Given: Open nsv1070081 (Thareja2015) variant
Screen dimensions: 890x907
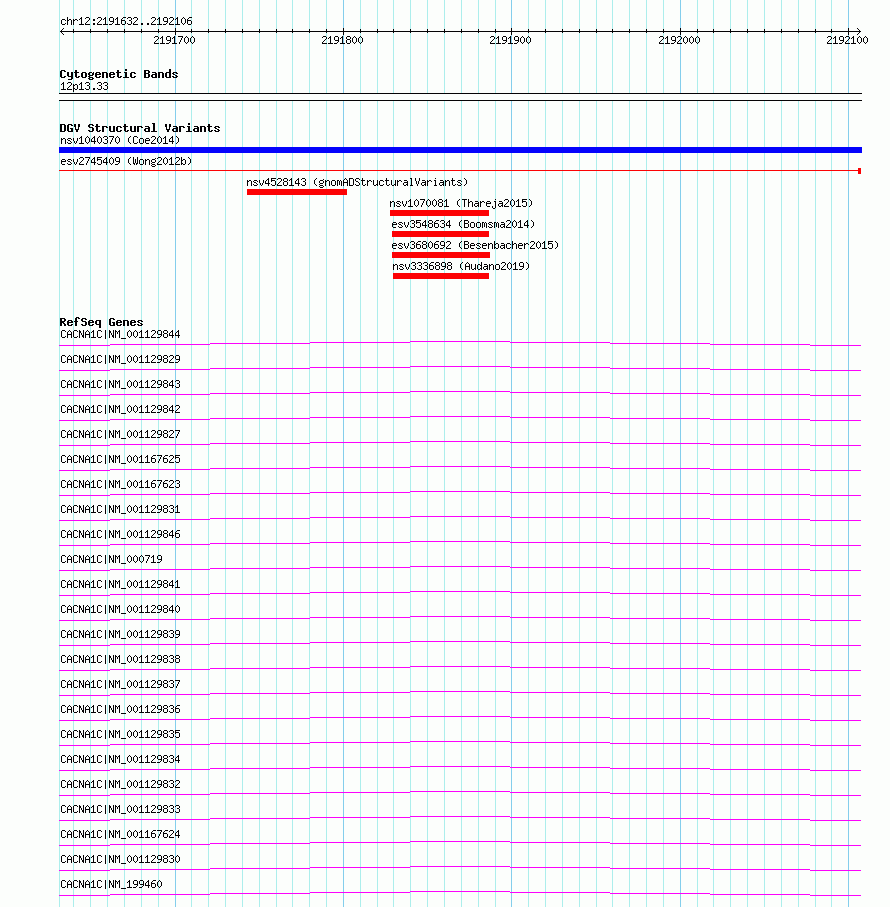Looking at the screenshot, I should click(x=461, y=203).
